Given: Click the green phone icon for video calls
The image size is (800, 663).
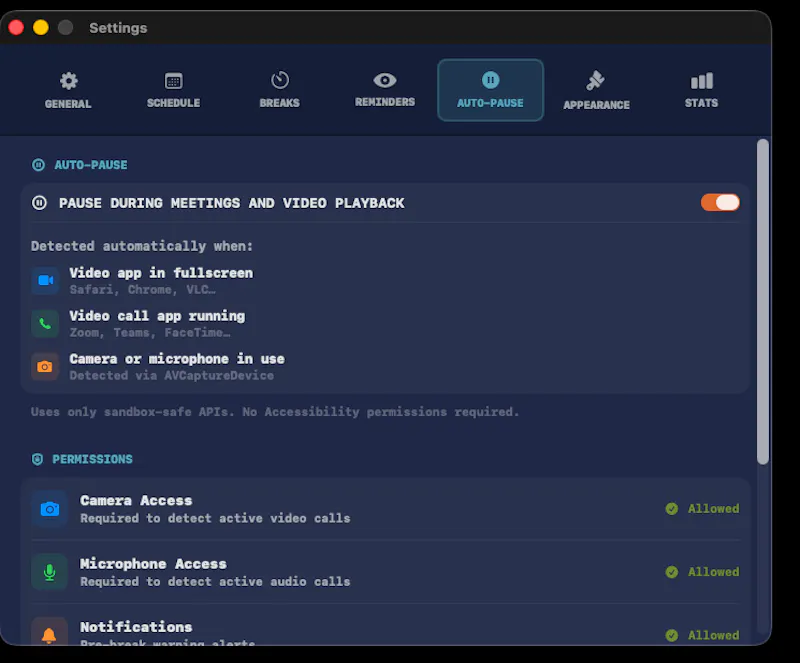Looking at the screenshot, I should [x=45, y=324].
